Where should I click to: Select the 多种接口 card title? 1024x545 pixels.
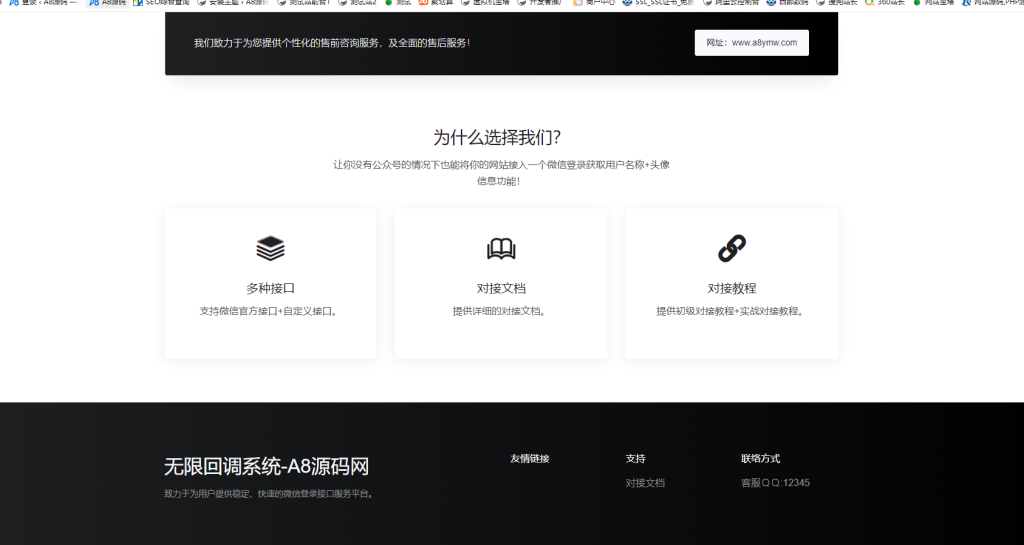270,288
